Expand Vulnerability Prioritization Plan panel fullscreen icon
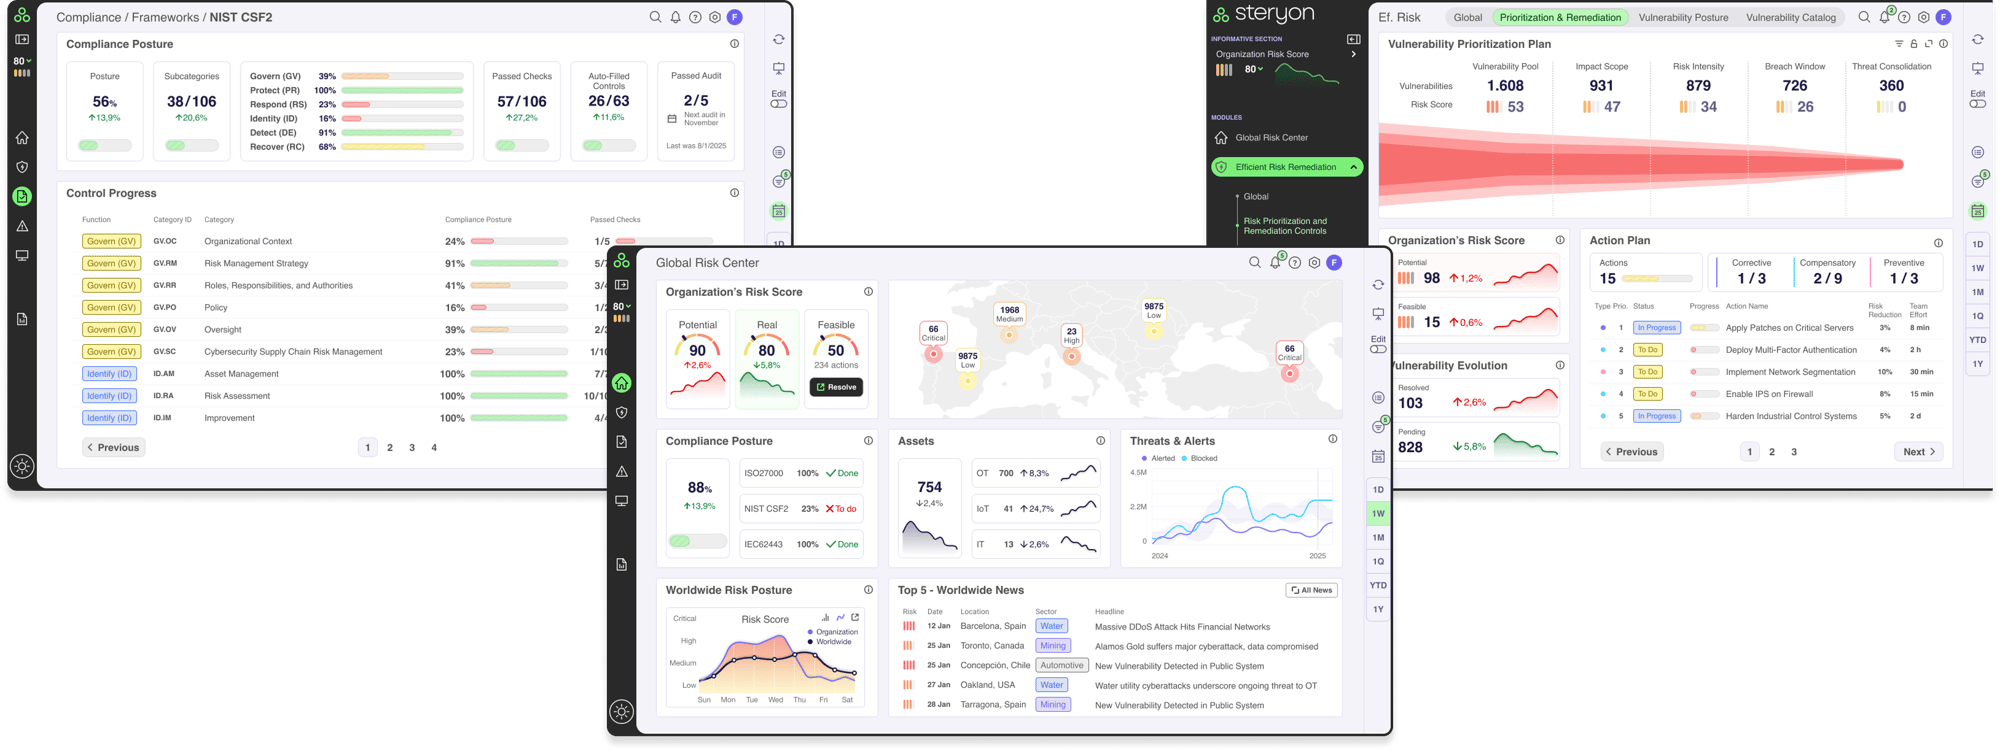This screenshot has height=754, width=2000. pos(1929,44)
